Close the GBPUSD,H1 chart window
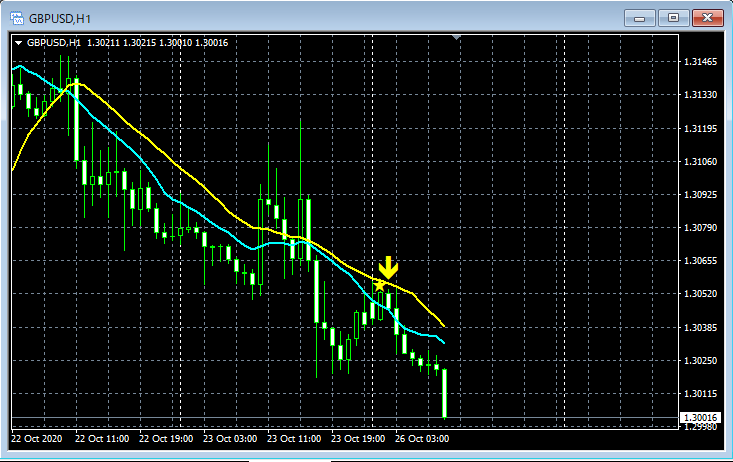The width and height of the screenshot is (733, 462). tap(707, 18)
